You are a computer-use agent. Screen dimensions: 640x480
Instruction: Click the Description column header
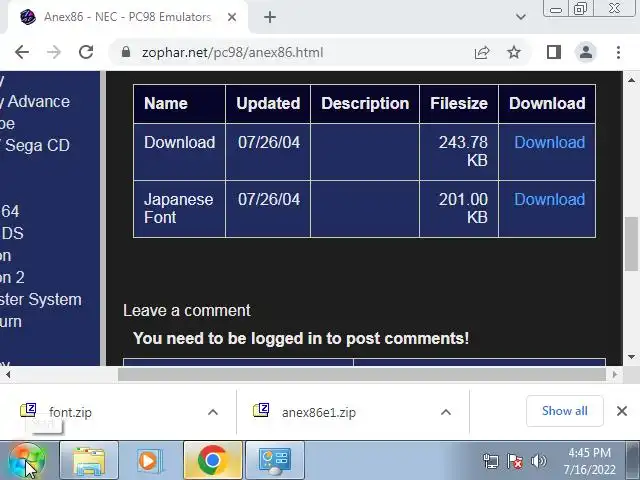(365, 103)
